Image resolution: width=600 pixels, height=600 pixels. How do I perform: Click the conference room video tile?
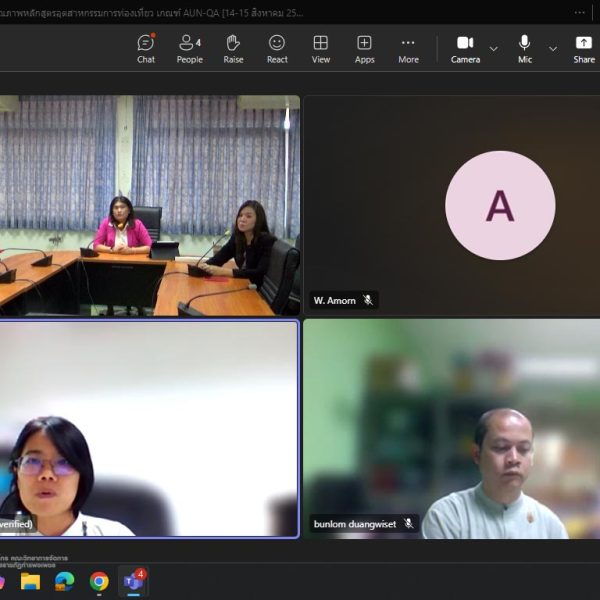(150, 205)
